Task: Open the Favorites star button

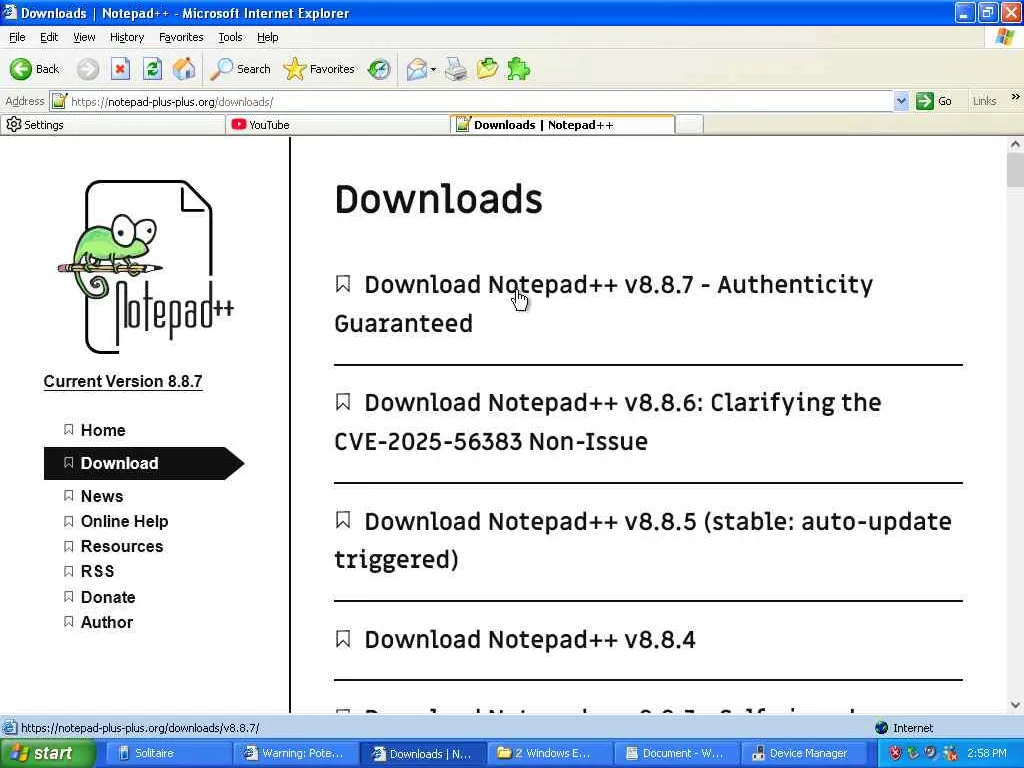Action: (319, 69)
